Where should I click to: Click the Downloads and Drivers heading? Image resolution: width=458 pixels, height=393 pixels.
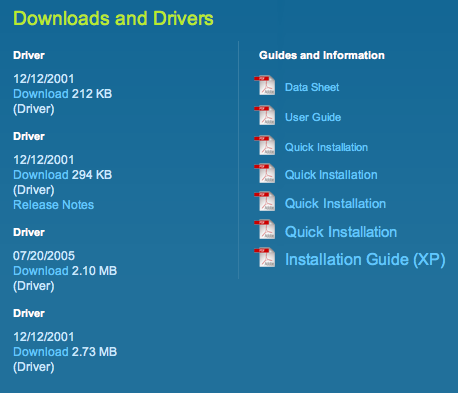(x=113, y=18)
